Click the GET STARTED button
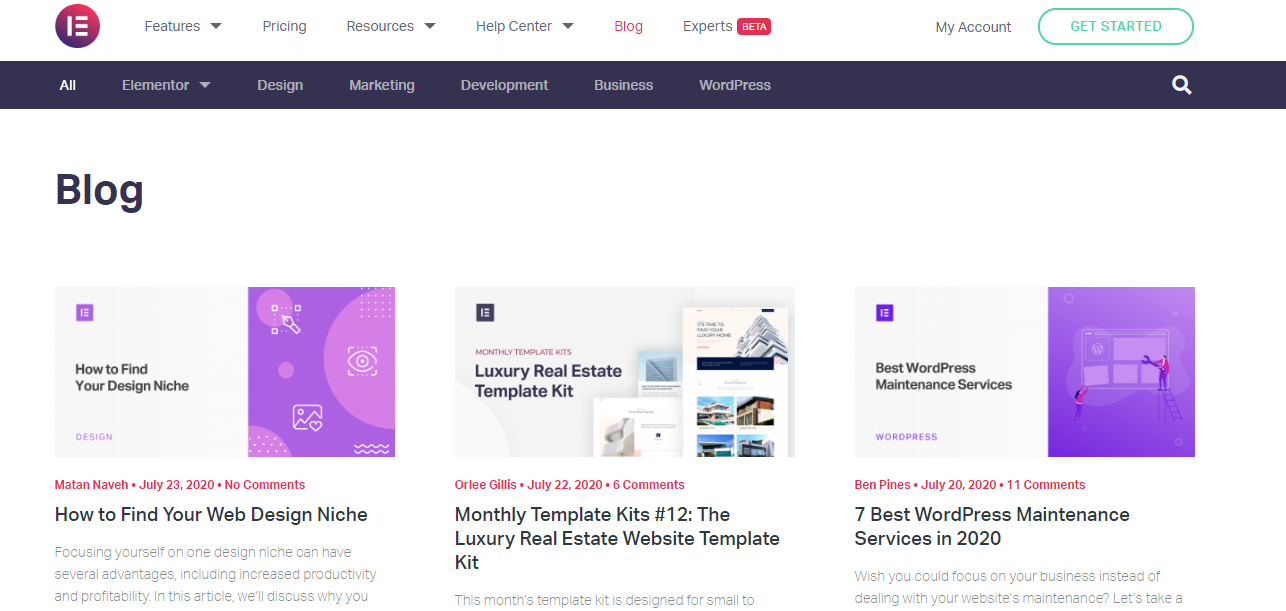This screenshot has height=611, width=1286. (1116, 27)
